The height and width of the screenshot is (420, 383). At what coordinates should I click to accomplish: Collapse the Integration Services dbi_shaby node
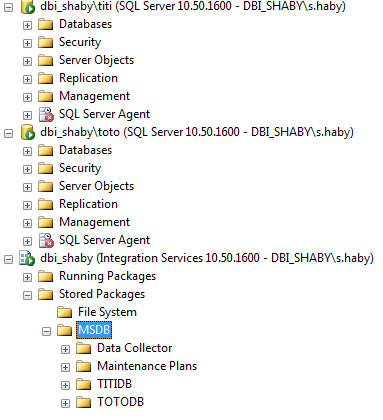point(8,260)
